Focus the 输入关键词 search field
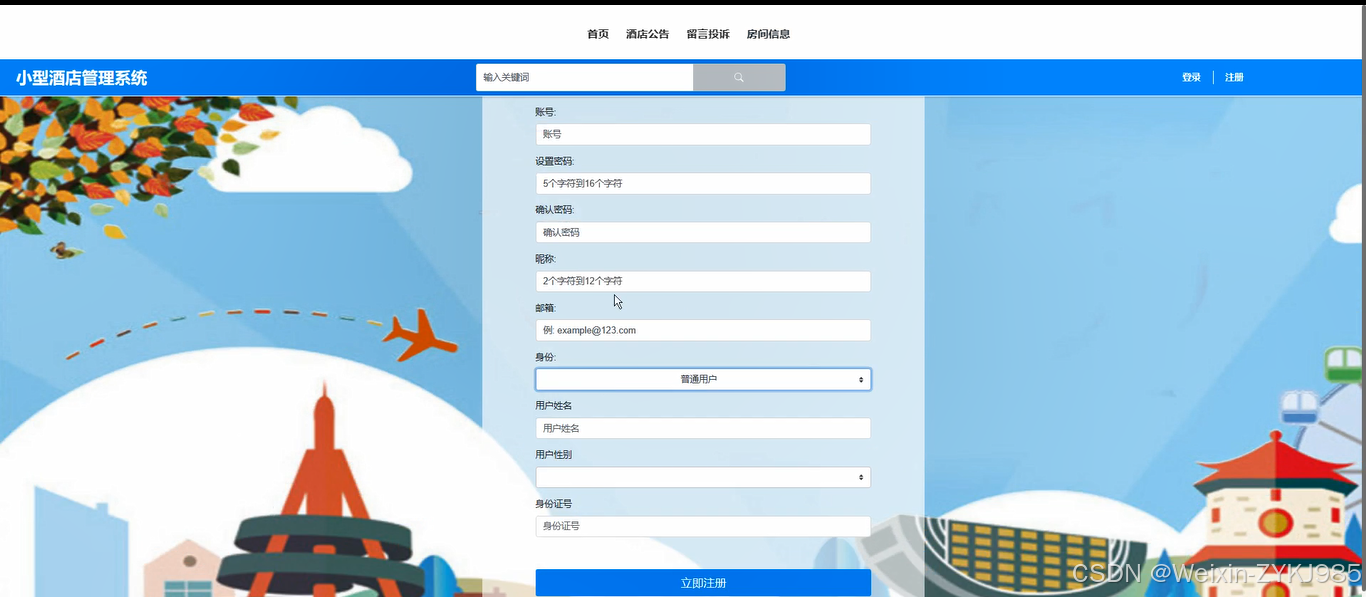Screen dimensions: 1366x597 point(584,77)
